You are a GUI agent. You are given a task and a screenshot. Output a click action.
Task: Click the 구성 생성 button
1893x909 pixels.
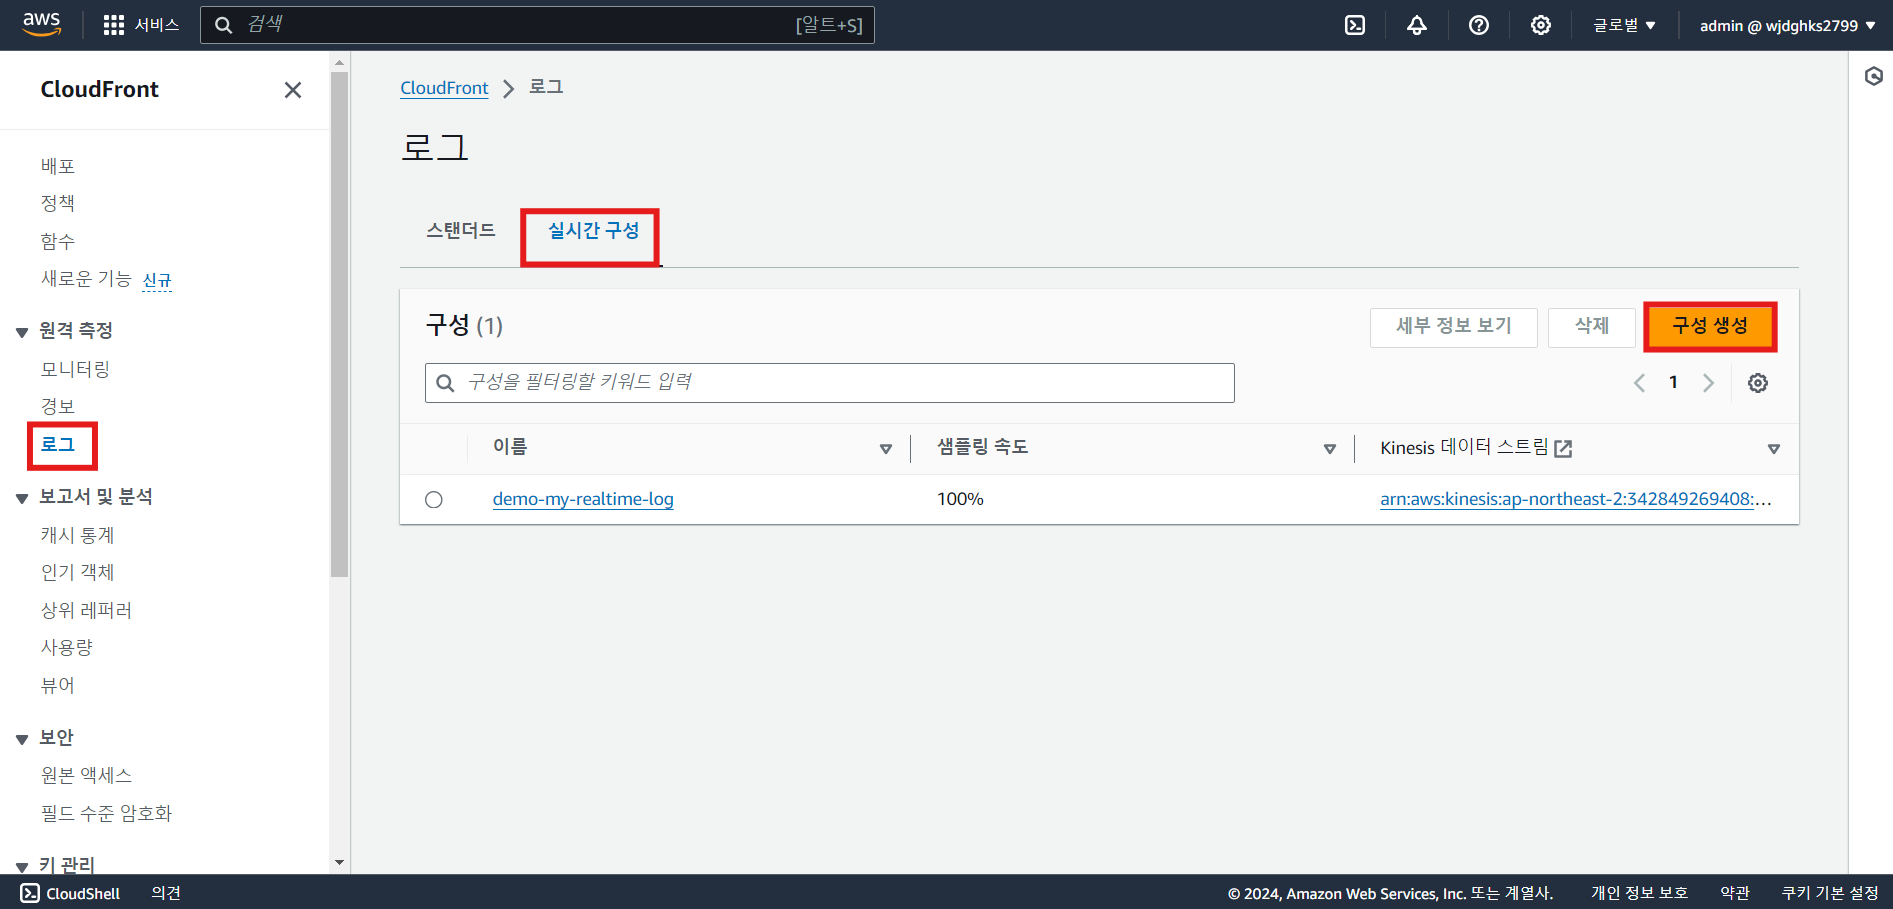pyautogui.click(x=1710, y=326)
